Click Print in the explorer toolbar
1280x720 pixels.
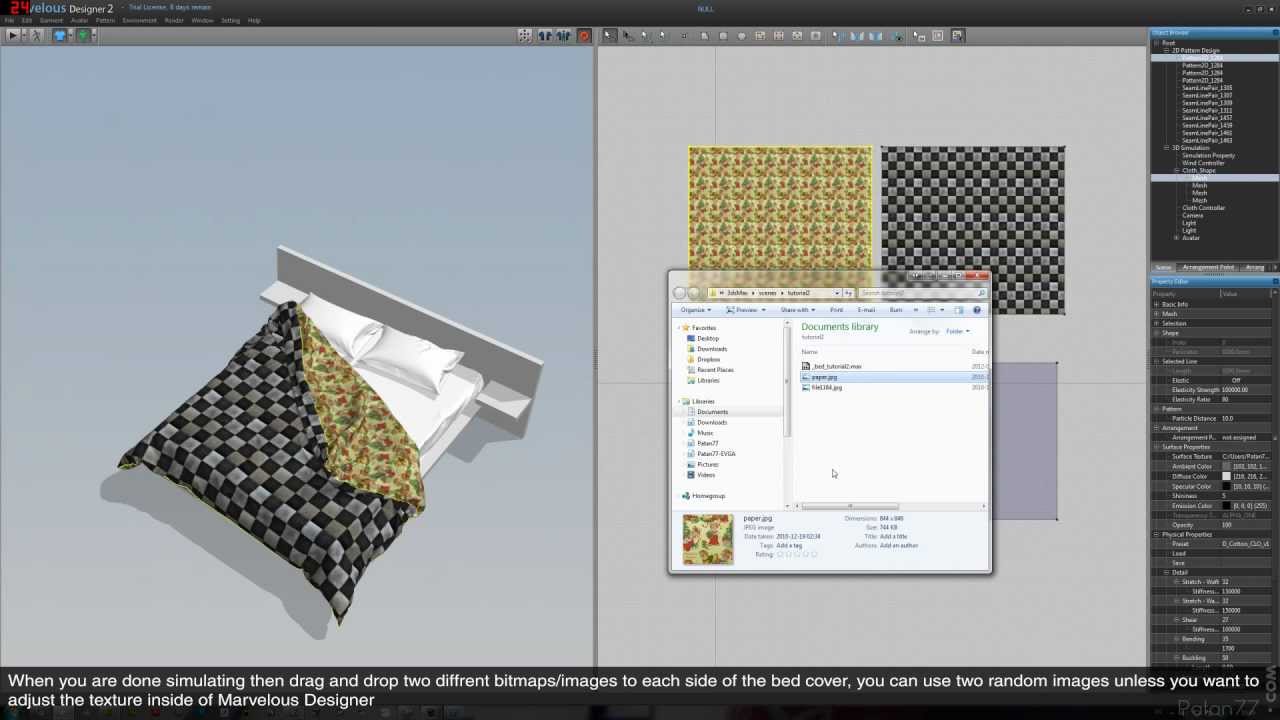(836, 310)
